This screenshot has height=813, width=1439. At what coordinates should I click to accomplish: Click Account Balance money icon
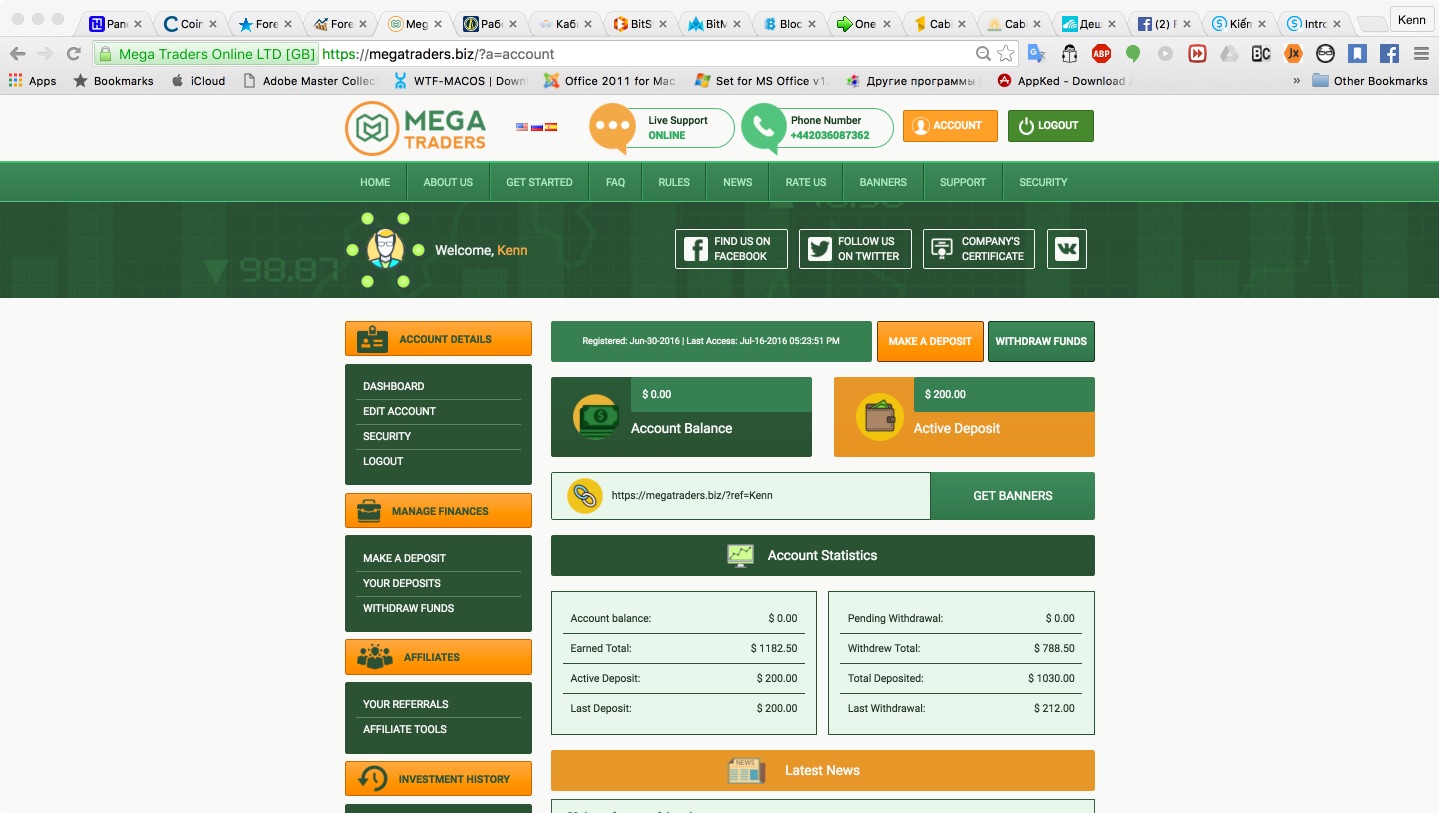click(597, 417)
